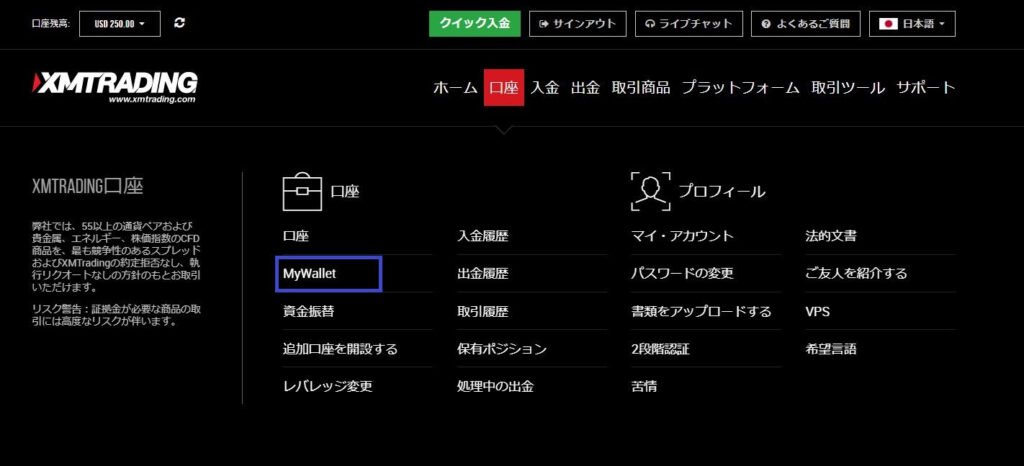Viewport: 1024px width, 466px height.
Task: Open よくあるご質問 page
Action: point(805,23)
